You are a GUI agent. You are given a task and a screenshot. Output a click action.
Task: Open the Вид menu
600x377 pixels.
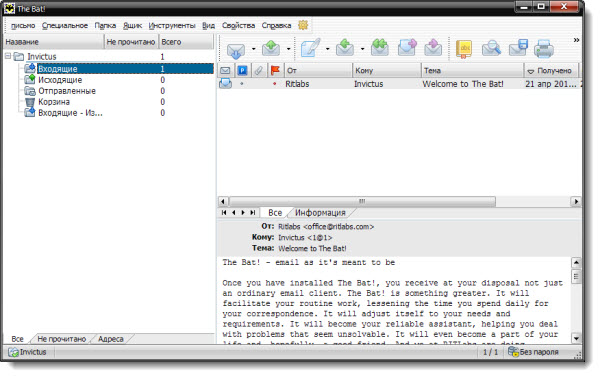point(209,25)
